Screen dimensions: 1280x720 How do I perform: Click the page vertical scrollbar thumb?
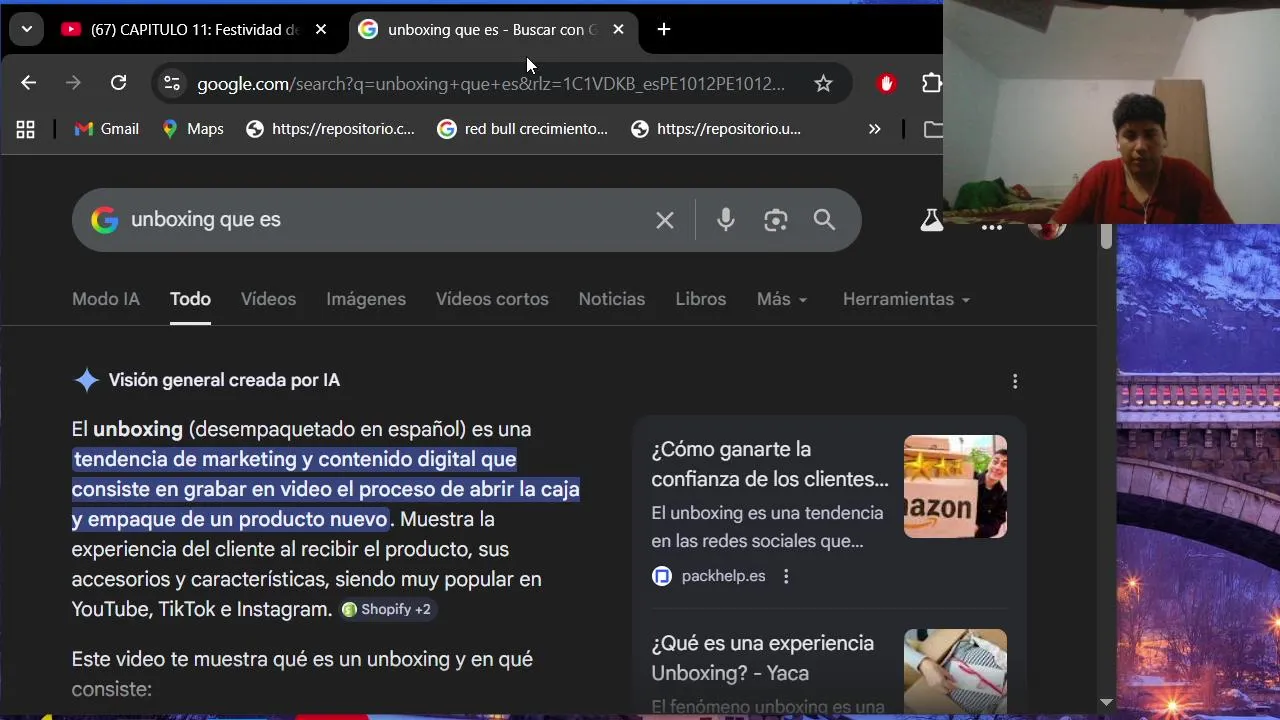point(1106,237)
